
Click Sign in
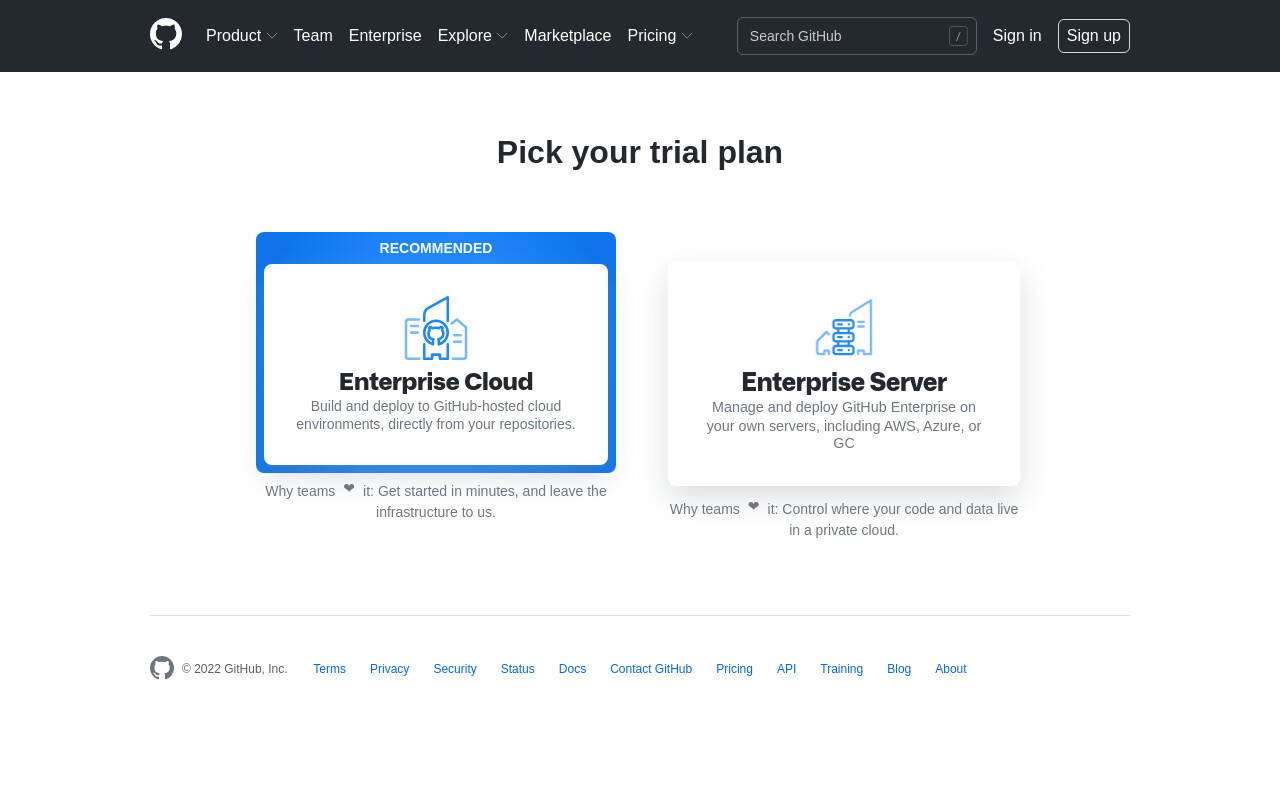(1017, 36)
